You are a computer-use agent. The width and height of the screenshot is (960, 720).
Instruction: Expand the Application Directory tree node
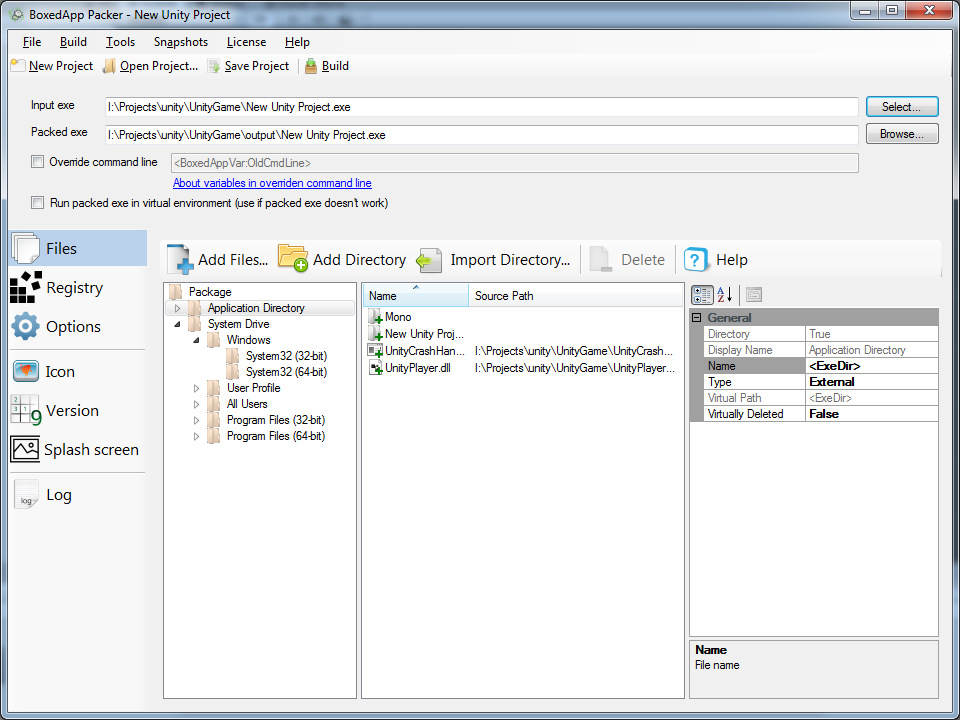click(178, 308)
